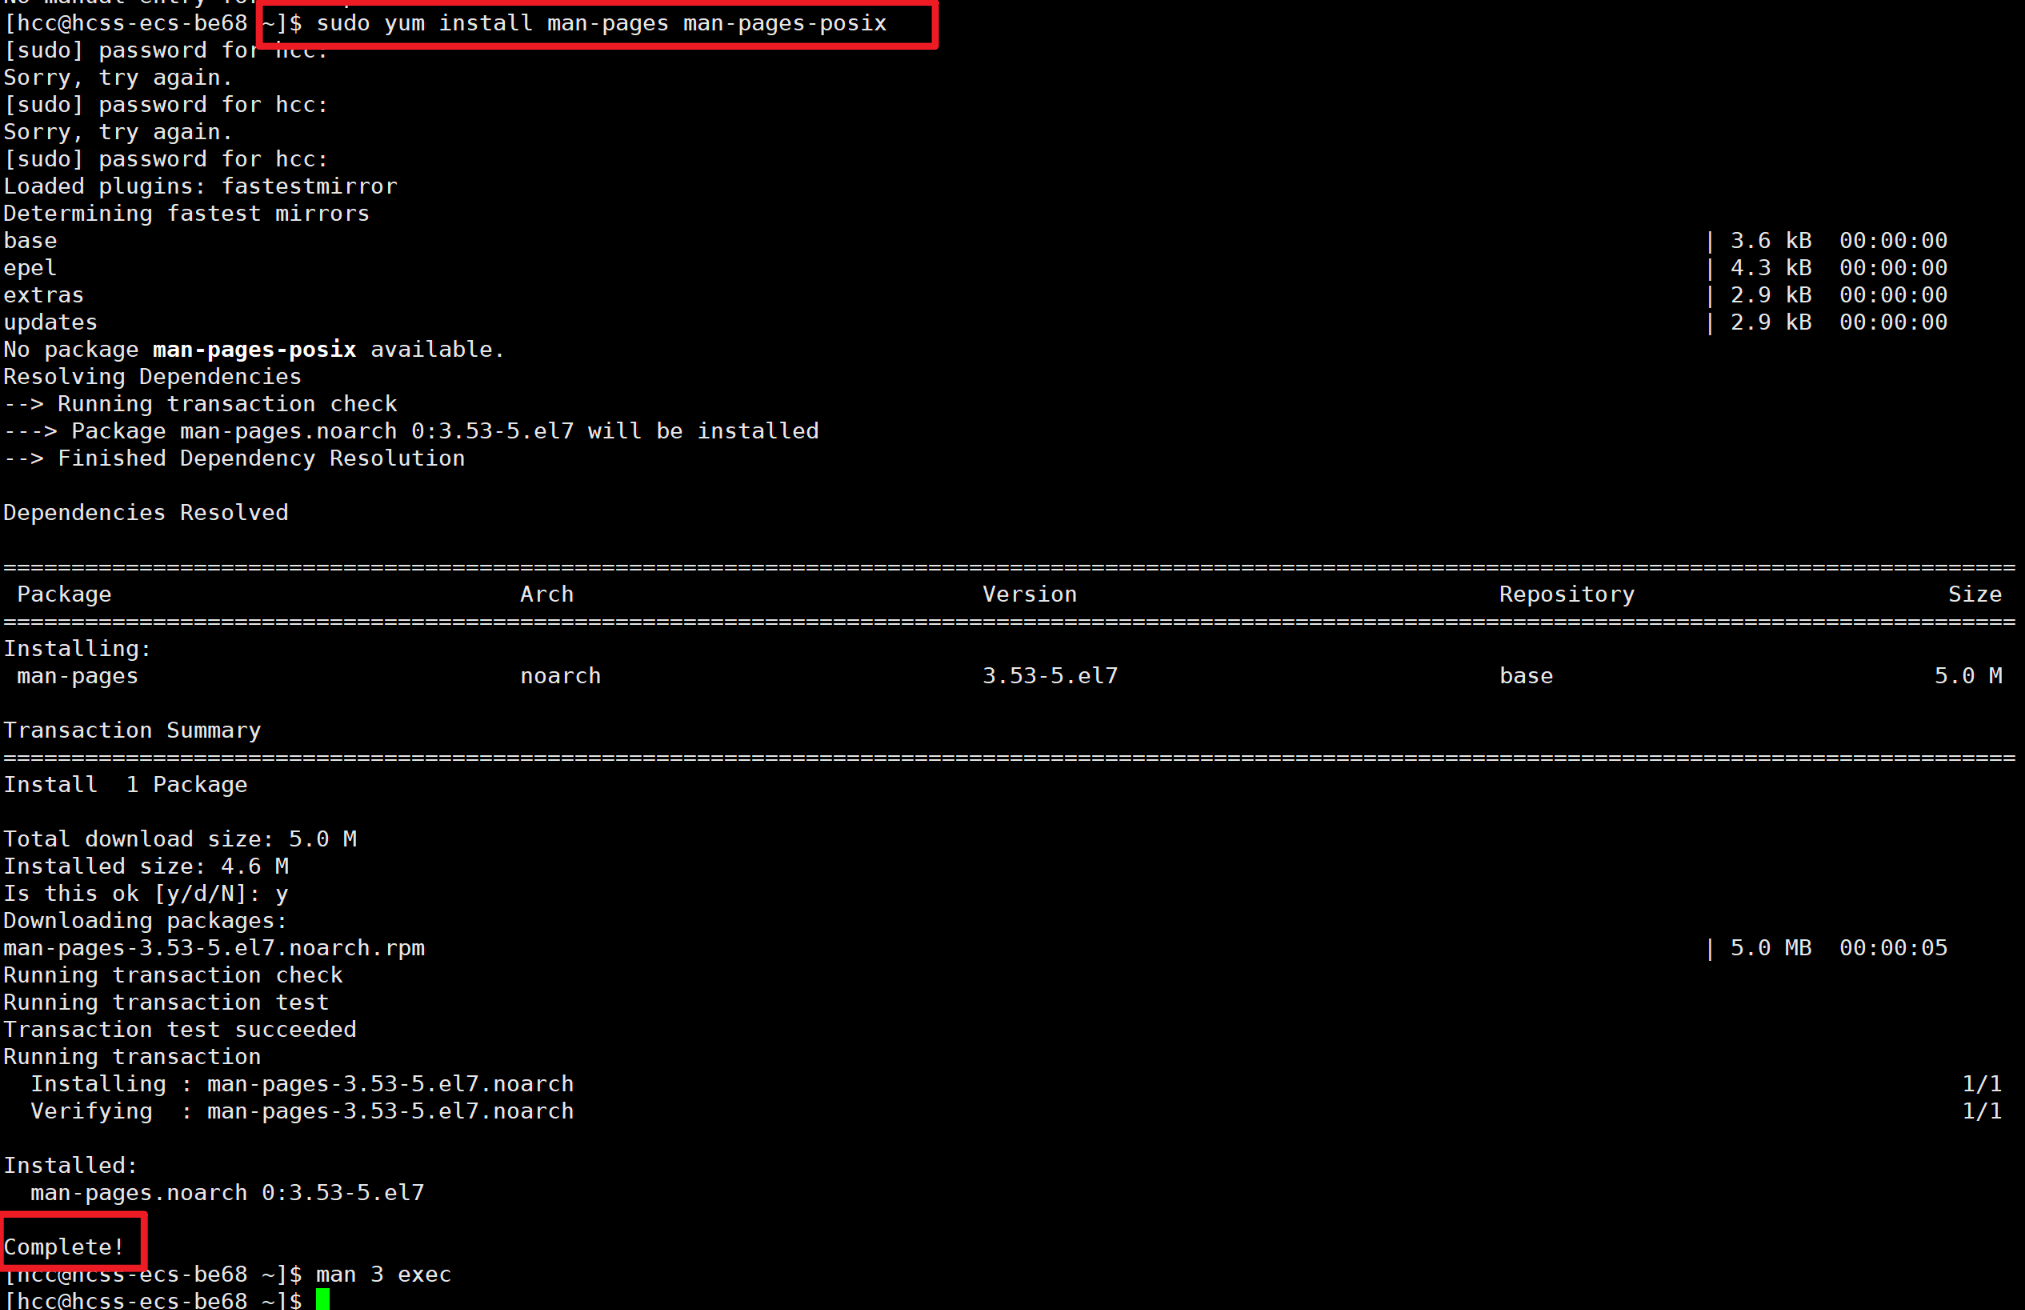Click the 'Package' column header
Viewport: 2025px width, 1310px height.
click(64, 594)
